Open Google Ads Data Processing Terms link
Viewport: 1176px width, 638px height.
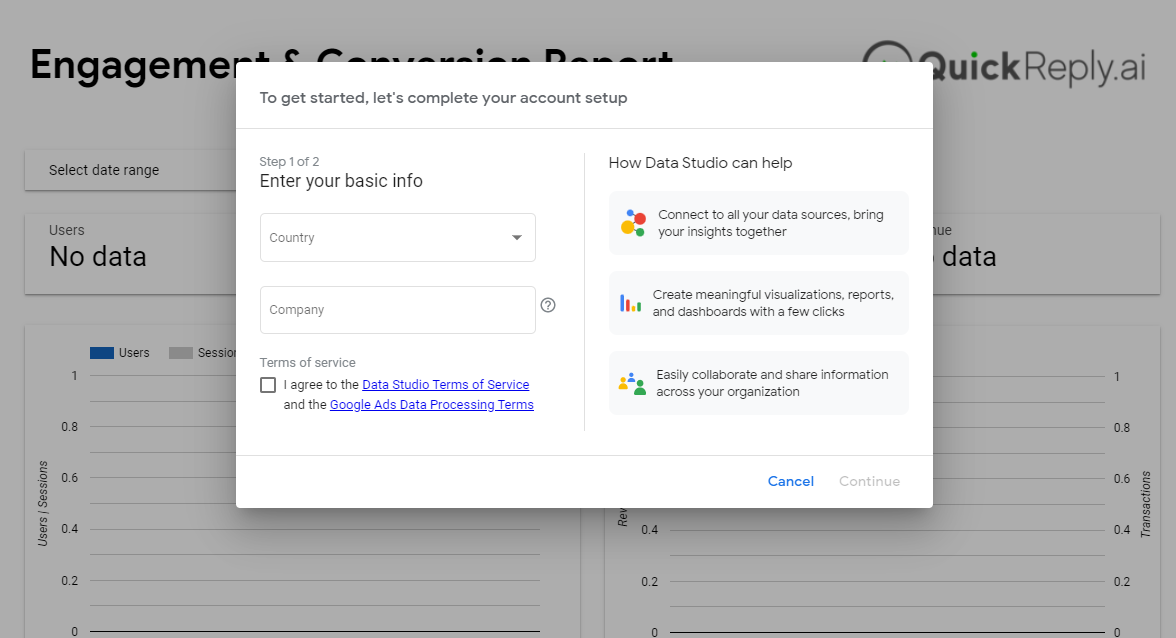click(x=432, y=405)
